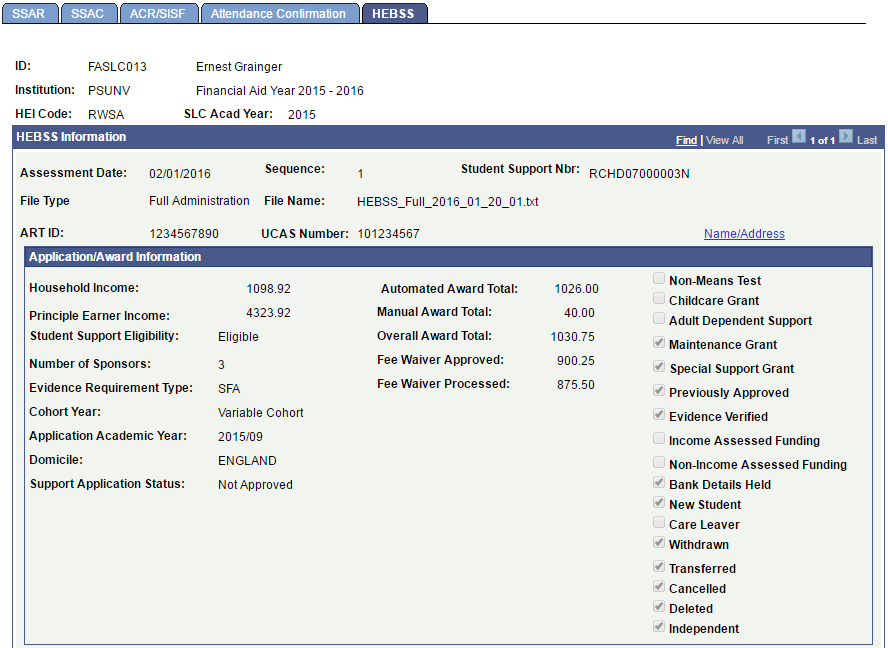
Task: Click the Domicile value ENGLAND
Action: click(x=247, y=461)
